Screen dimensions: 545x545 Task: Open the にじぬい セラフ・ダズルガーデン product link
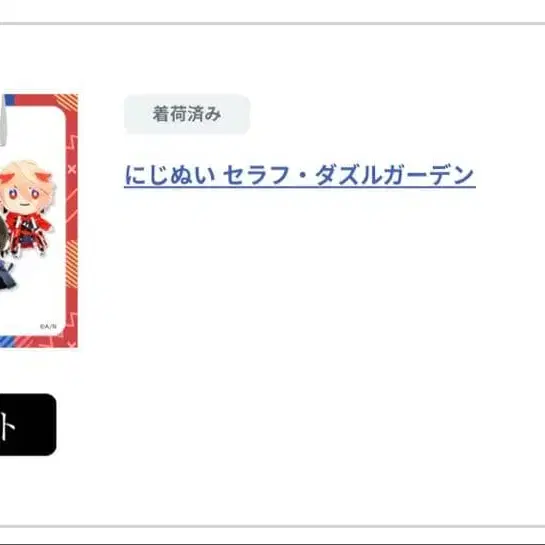coord(300,175)
